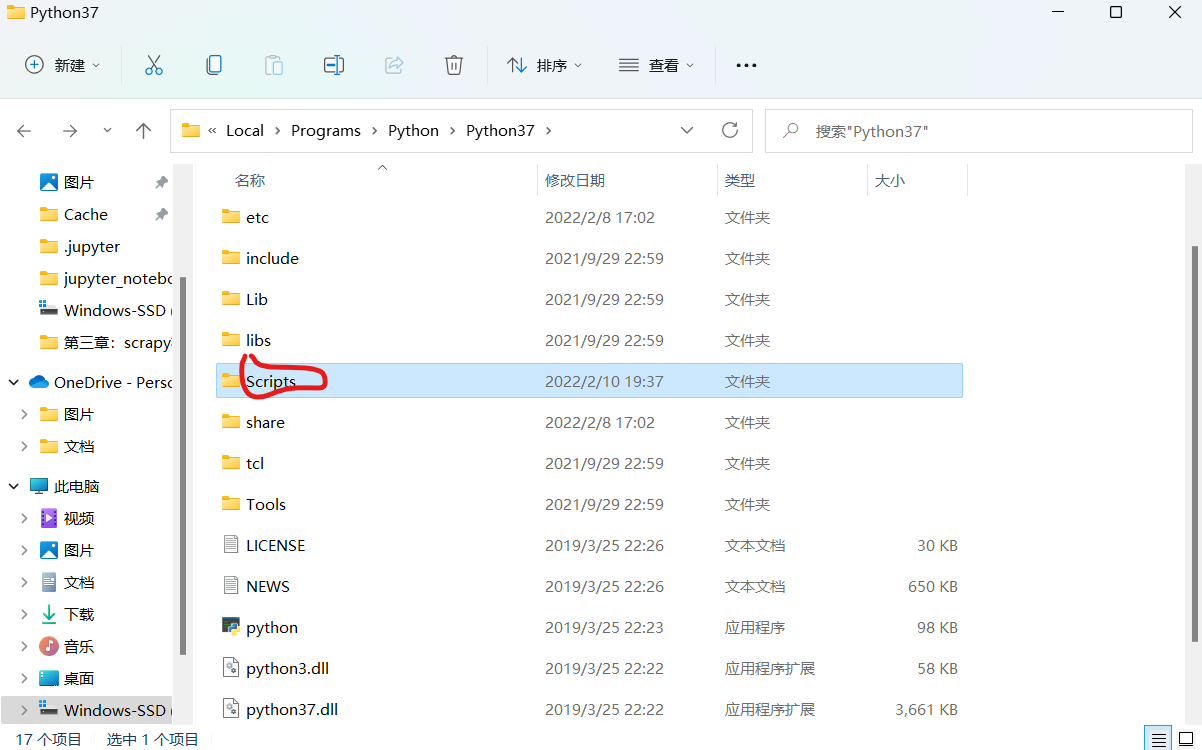Click Python37 in the address breadcrumb
1202x750 pixels.
pos(500,130)
